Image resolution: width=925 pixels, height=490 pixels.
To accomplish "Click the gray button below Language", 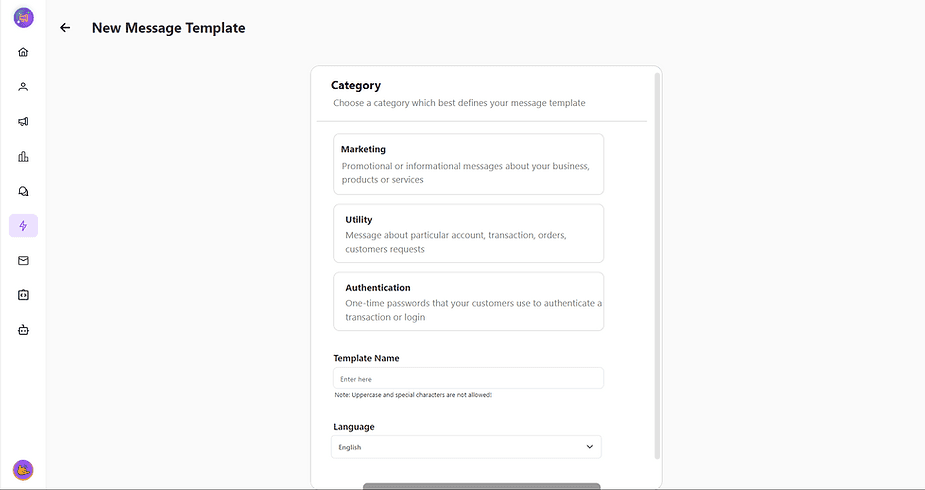I will tap(481, 486).
